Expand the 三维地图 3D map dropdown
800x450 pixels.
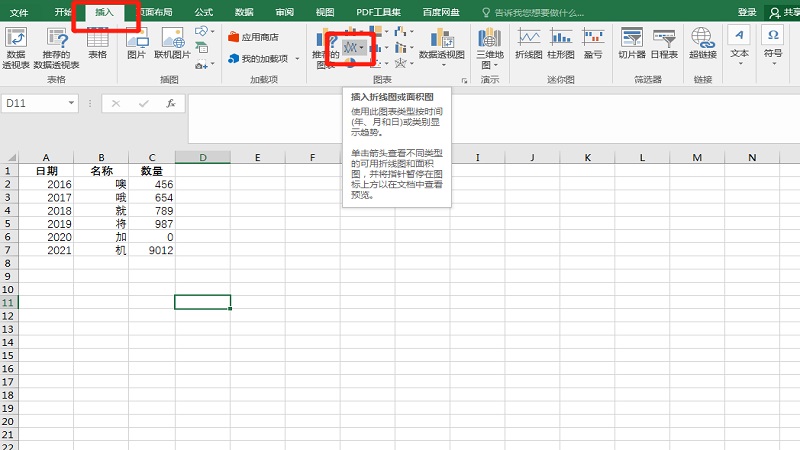tap(489, 62)
